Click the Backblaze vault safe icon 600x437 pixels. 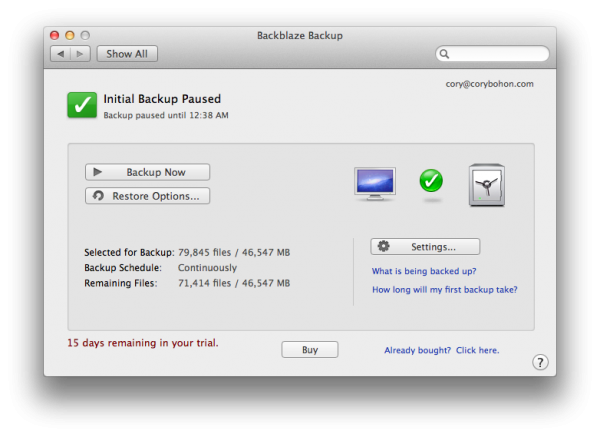(487, 185)
